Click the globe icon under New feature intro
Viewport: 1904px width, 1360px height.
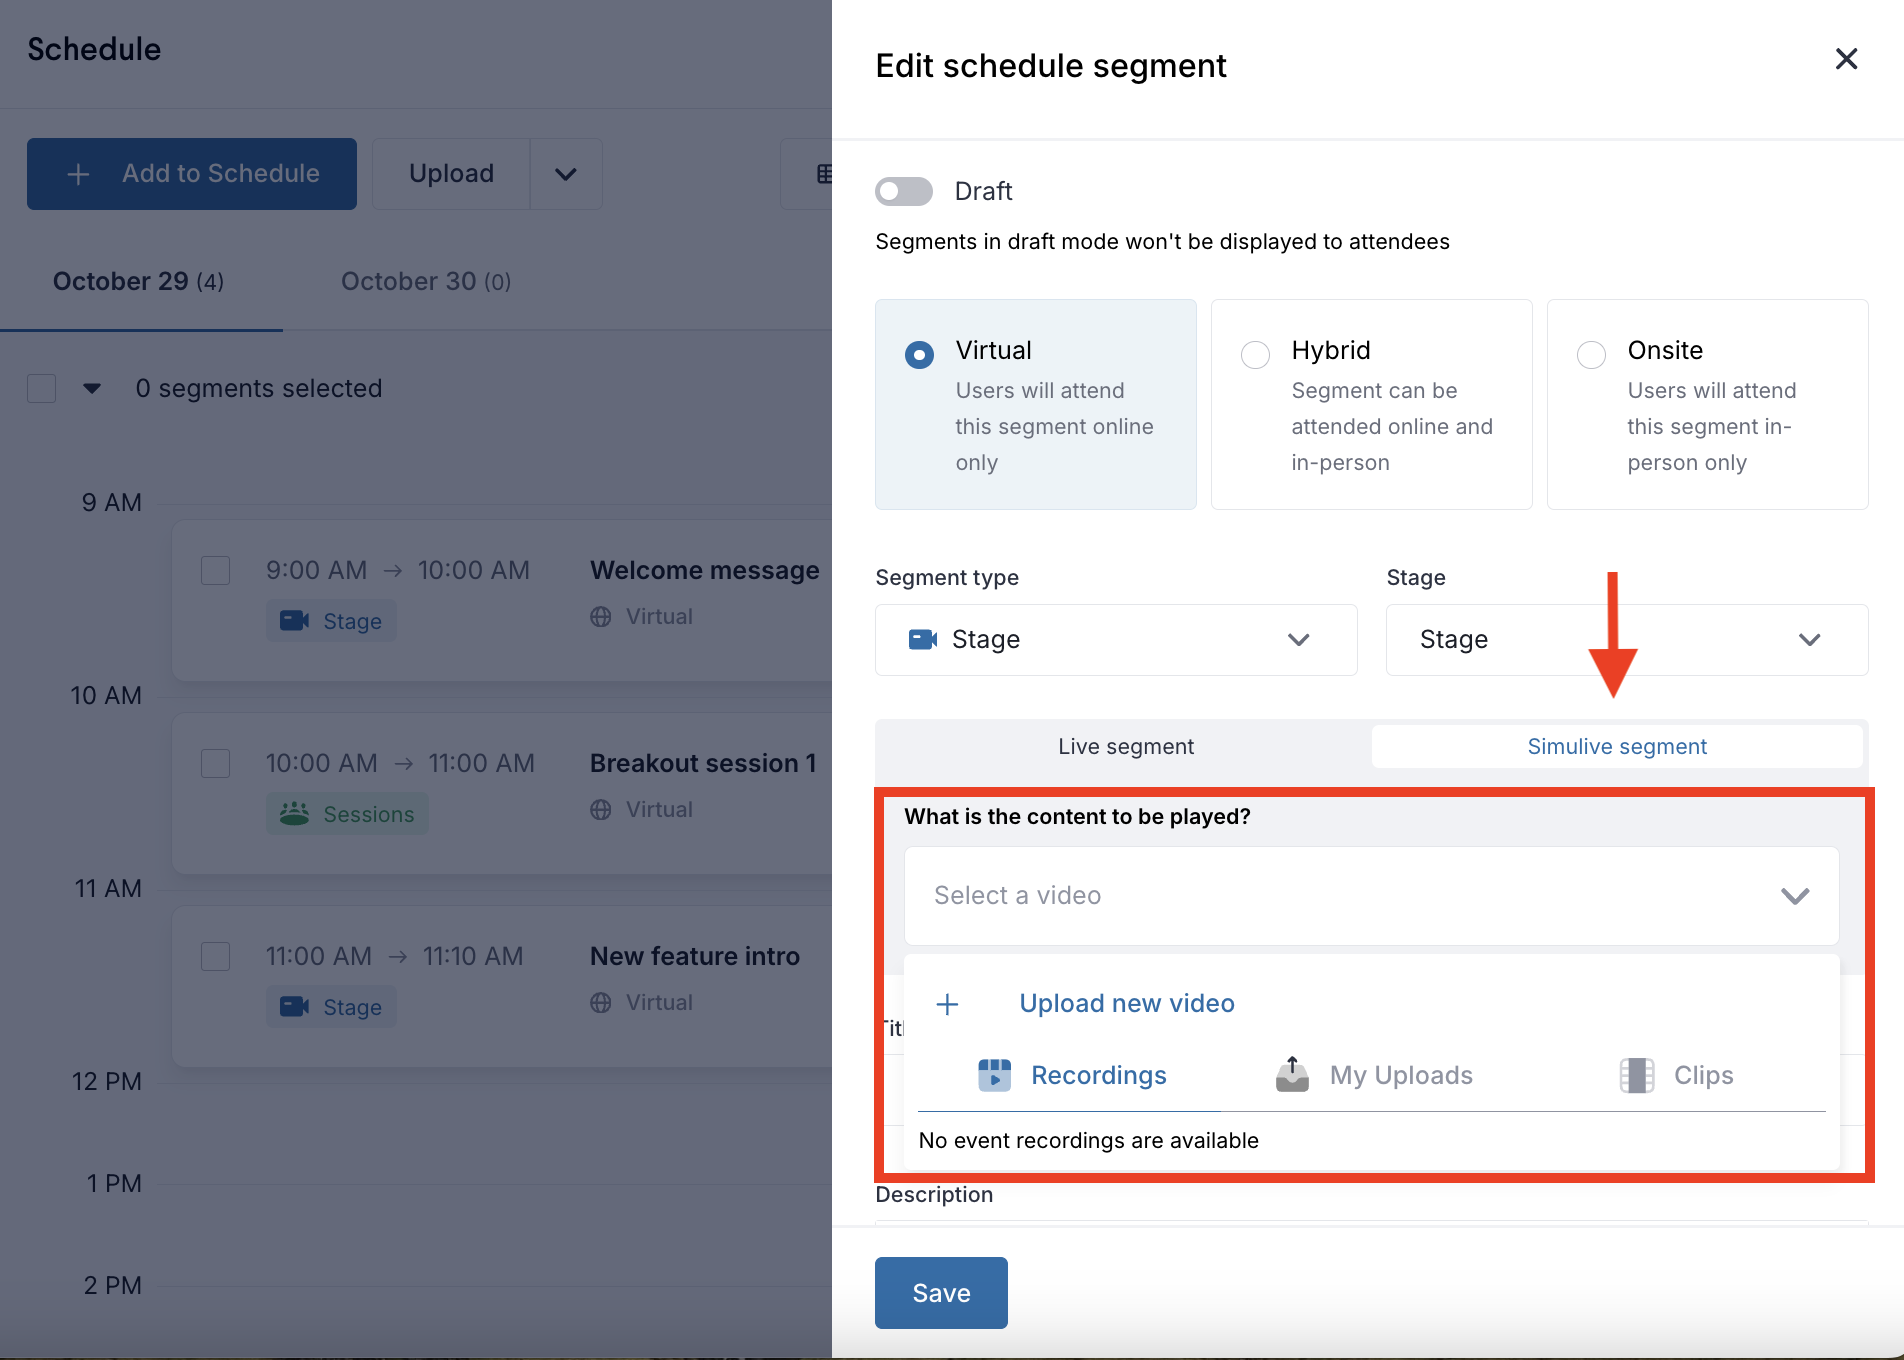point(601,1003)
